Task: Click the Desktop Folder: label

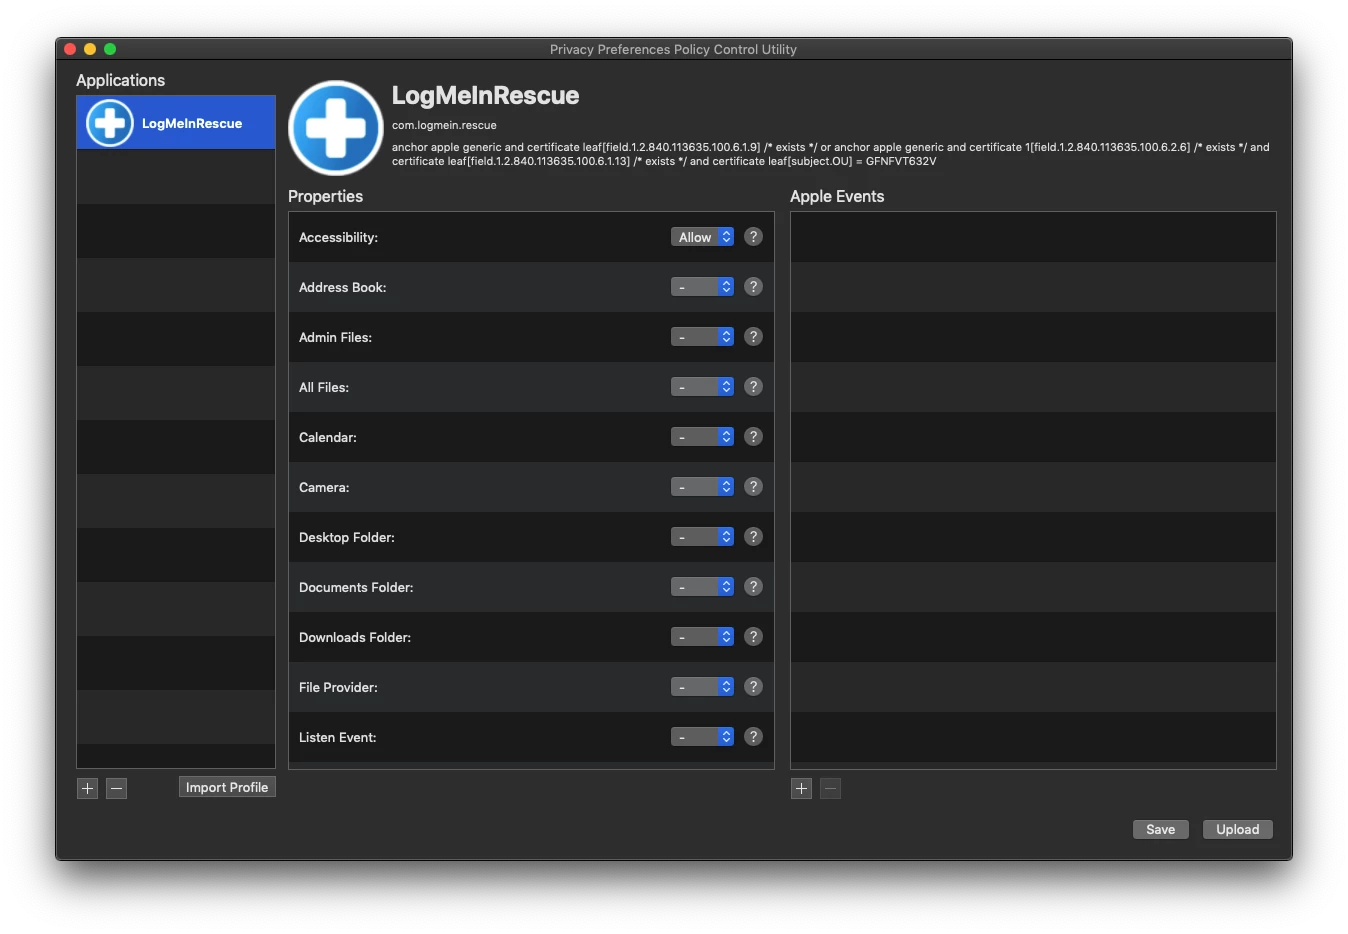Action: [x=346, y=537]
